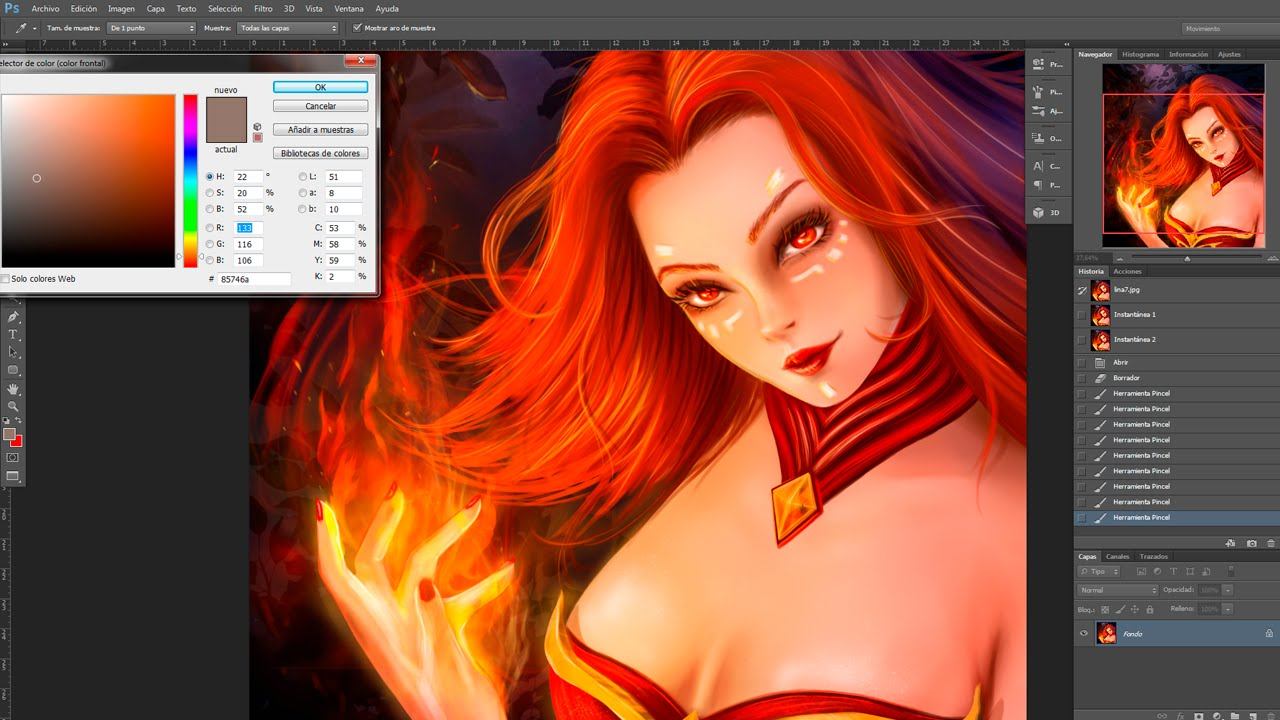This screenshot has width=1280, height=720.
Task: Filter layers by type (T) icon
Action: pos(1173,571)
